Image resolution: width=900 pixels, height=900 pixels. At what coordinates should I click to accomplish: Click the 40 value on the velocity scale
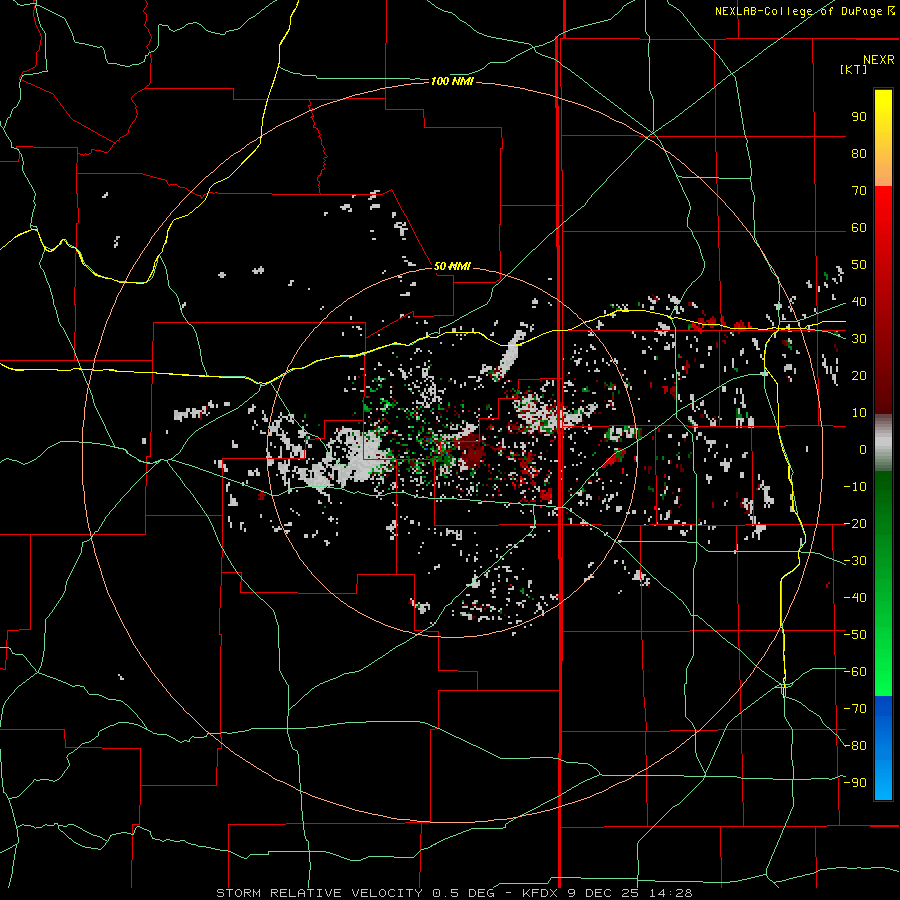[x=859, y=301]
